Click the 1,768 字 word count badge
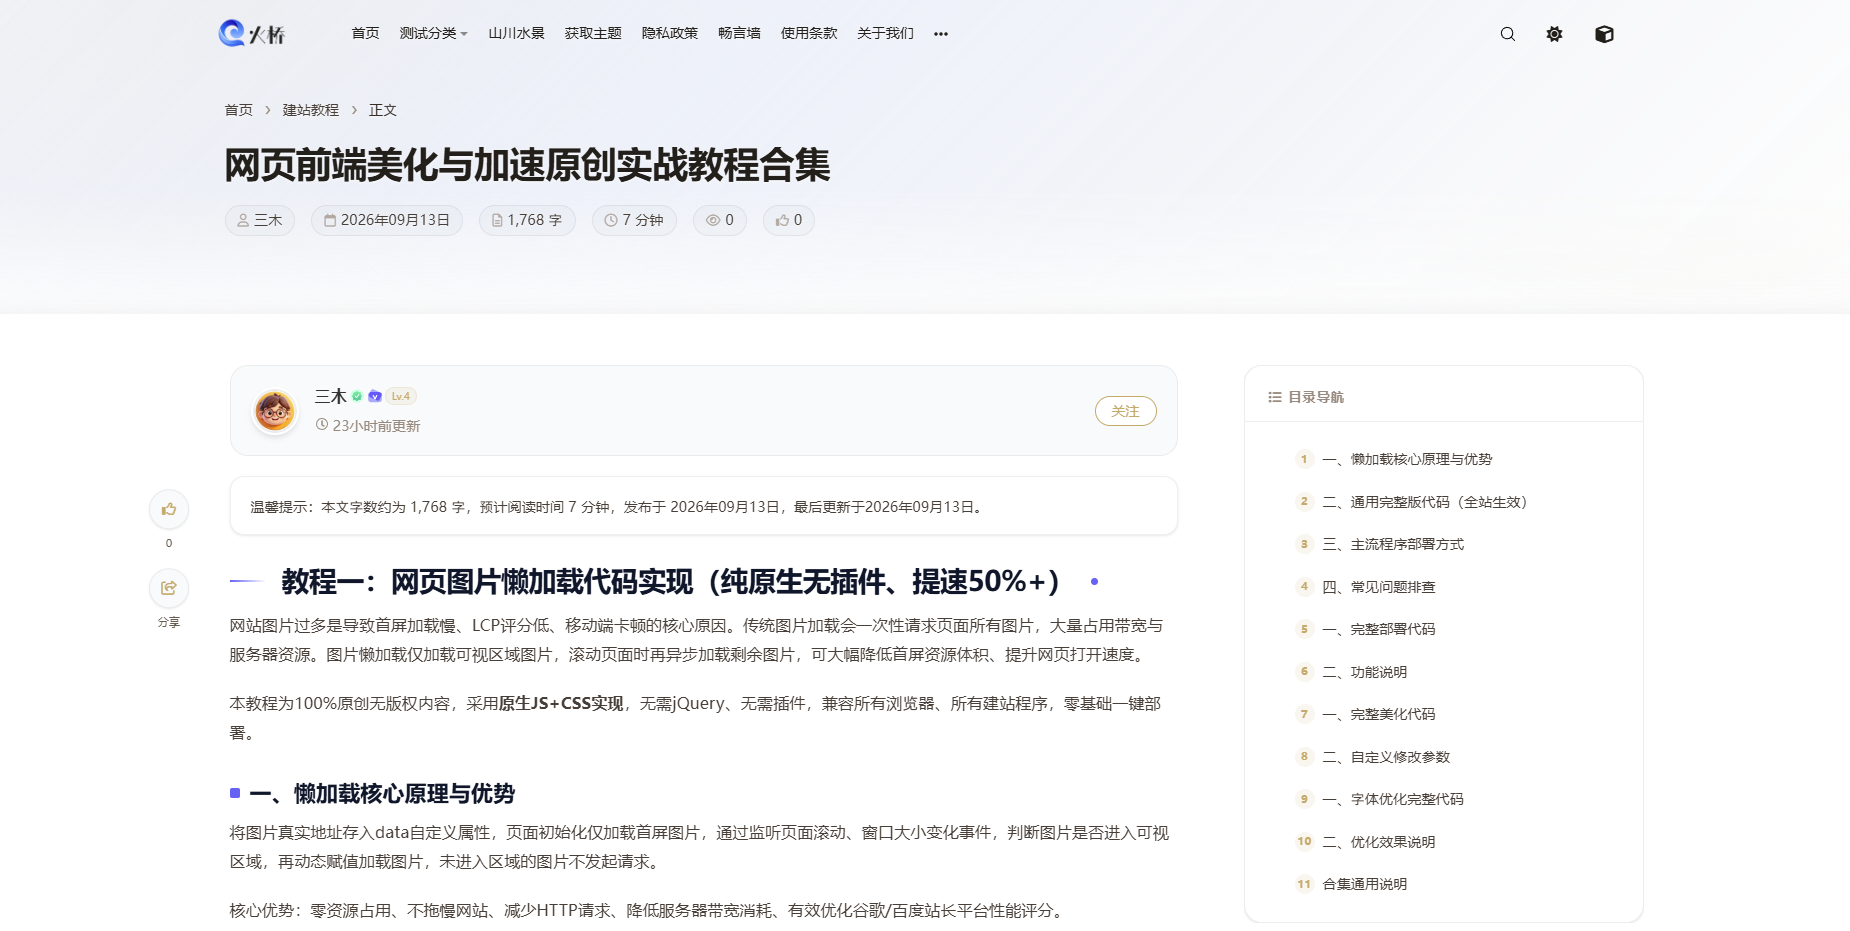The image size is (1850, 931). tap(527, 220)
